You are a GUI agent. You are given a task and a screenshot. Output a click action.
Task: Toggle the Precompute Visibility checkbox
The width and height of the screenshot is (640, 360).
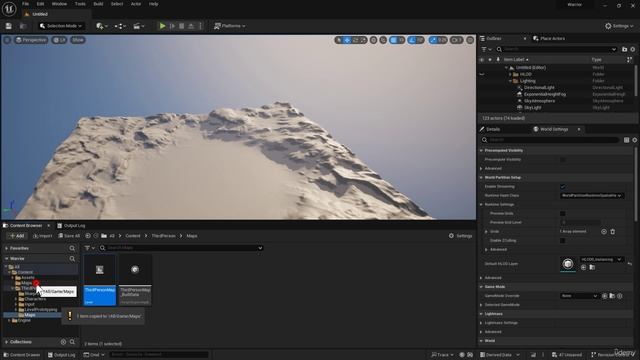563,160
